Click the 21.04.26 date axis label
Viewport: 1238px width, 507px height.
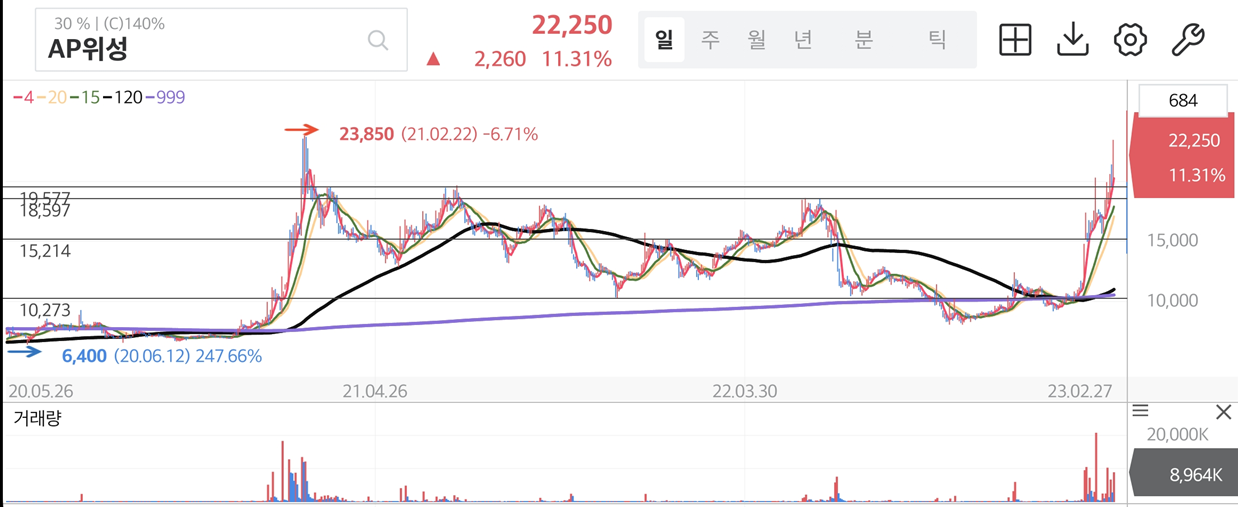click(373, 391)
